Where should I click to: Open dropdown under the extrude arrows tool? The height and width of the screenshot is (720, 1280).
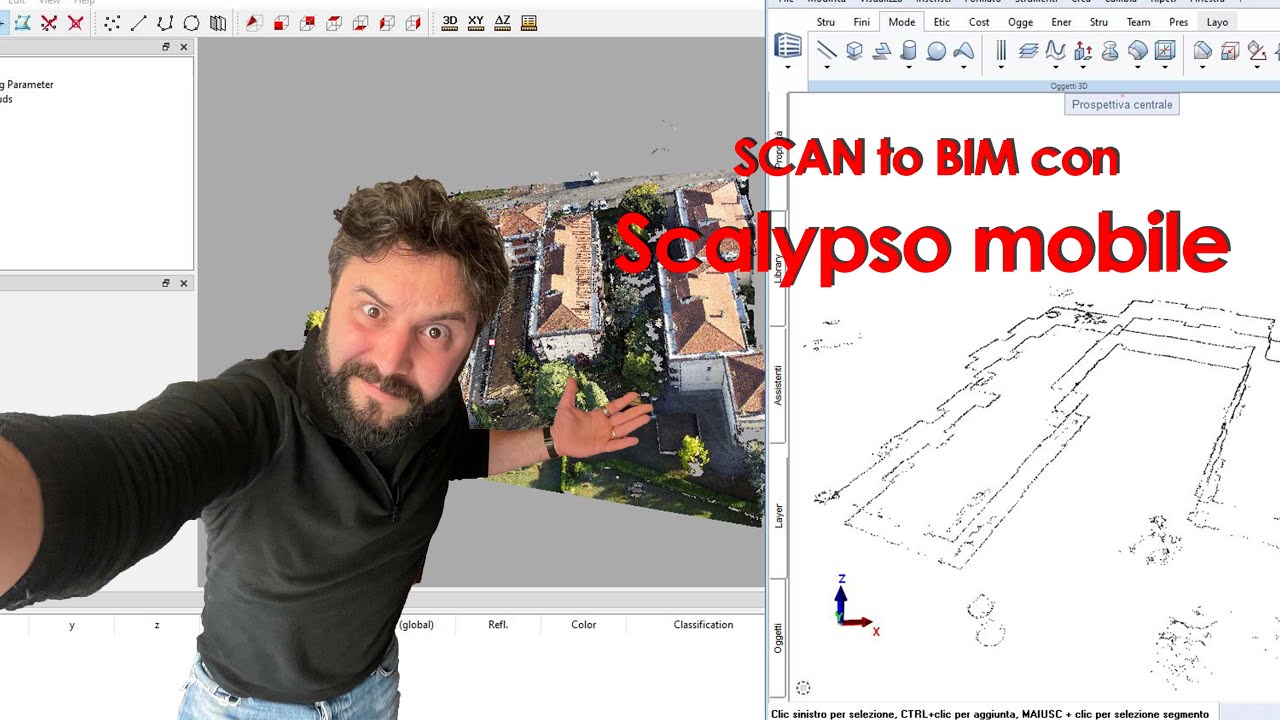tap(1083, 66)
